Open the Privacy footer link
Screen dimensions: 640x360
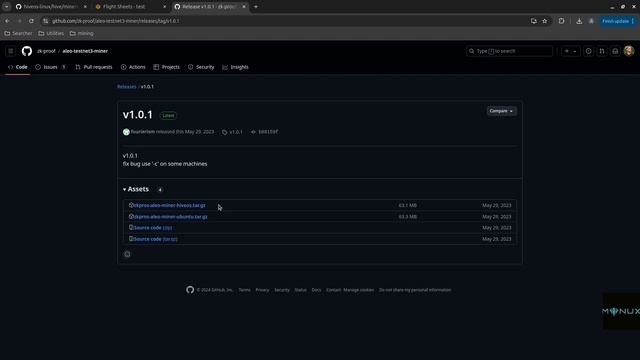[262, 290]
